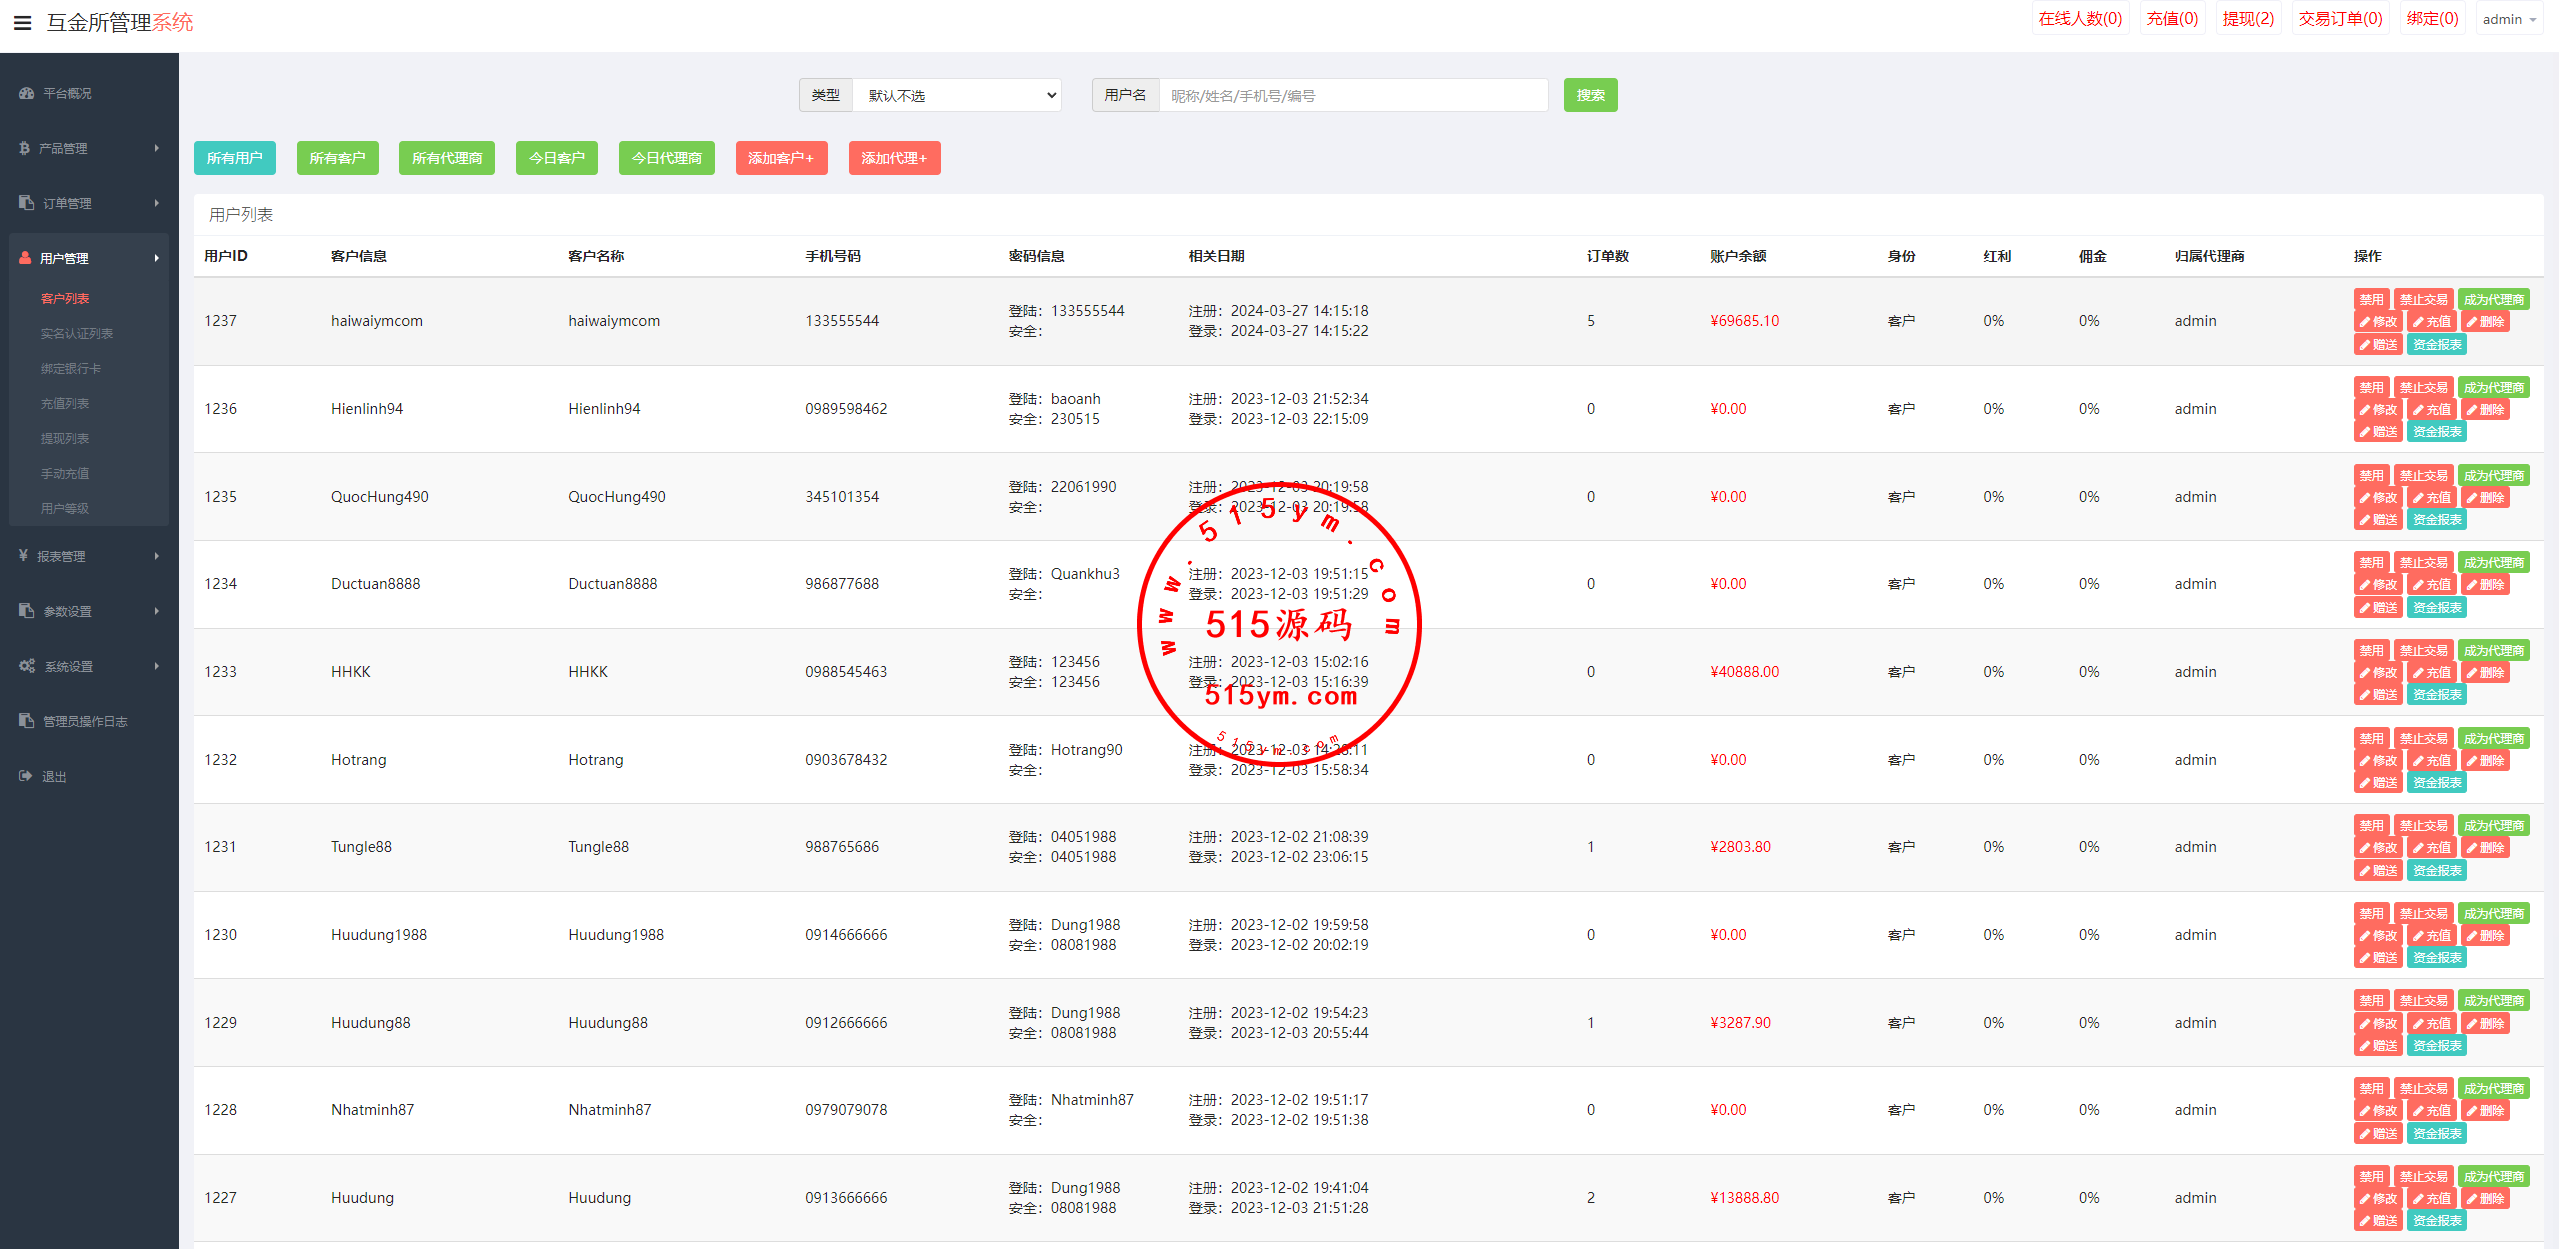
Task: Open 实名认证列表 submenu item
Action: pos(77,333)
